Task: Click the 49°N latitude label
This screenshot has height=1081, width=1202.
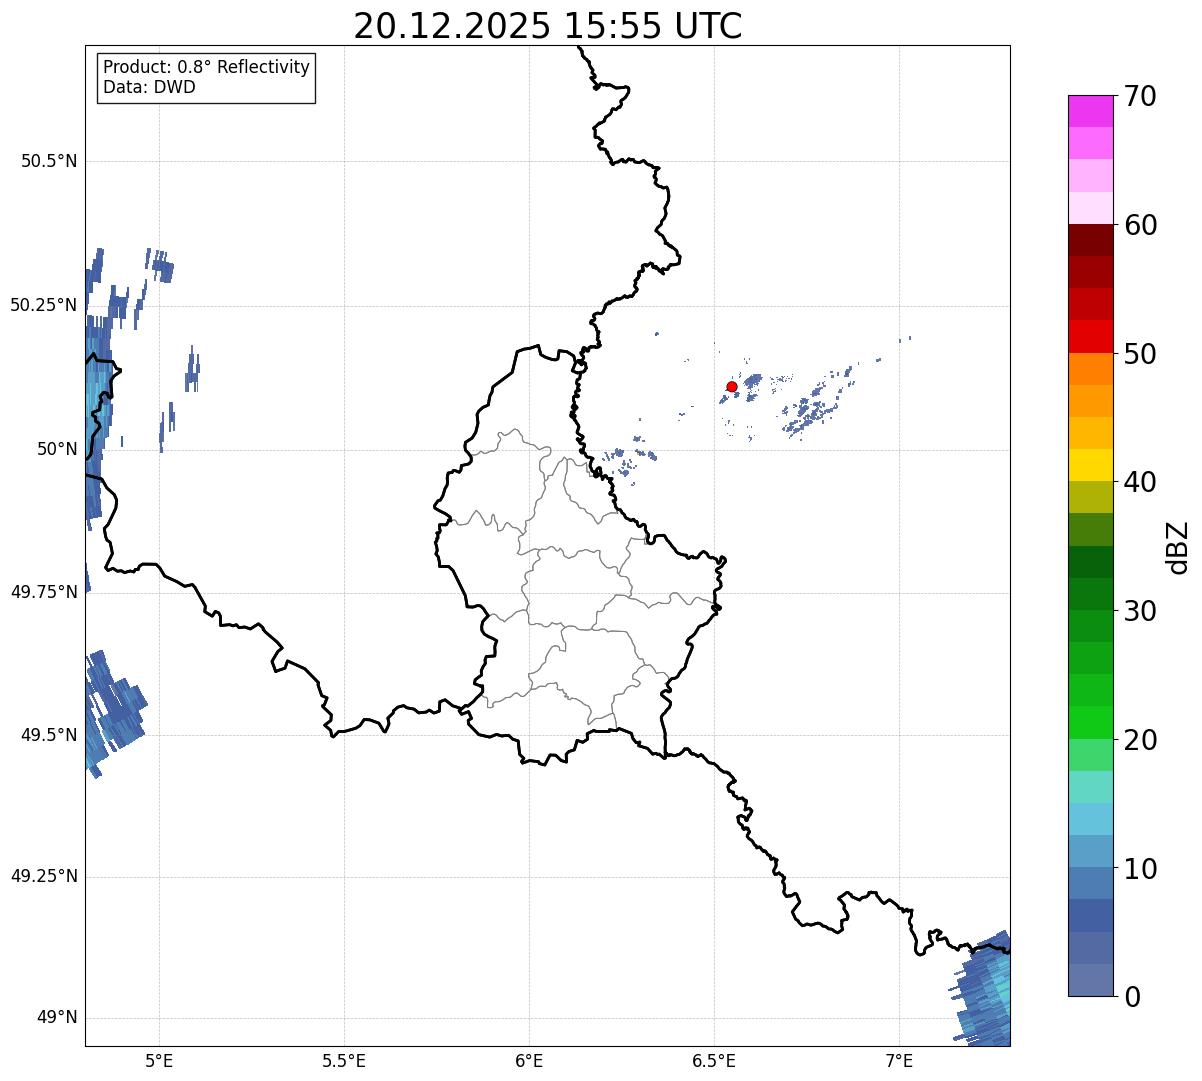Action: (57, 1018)
